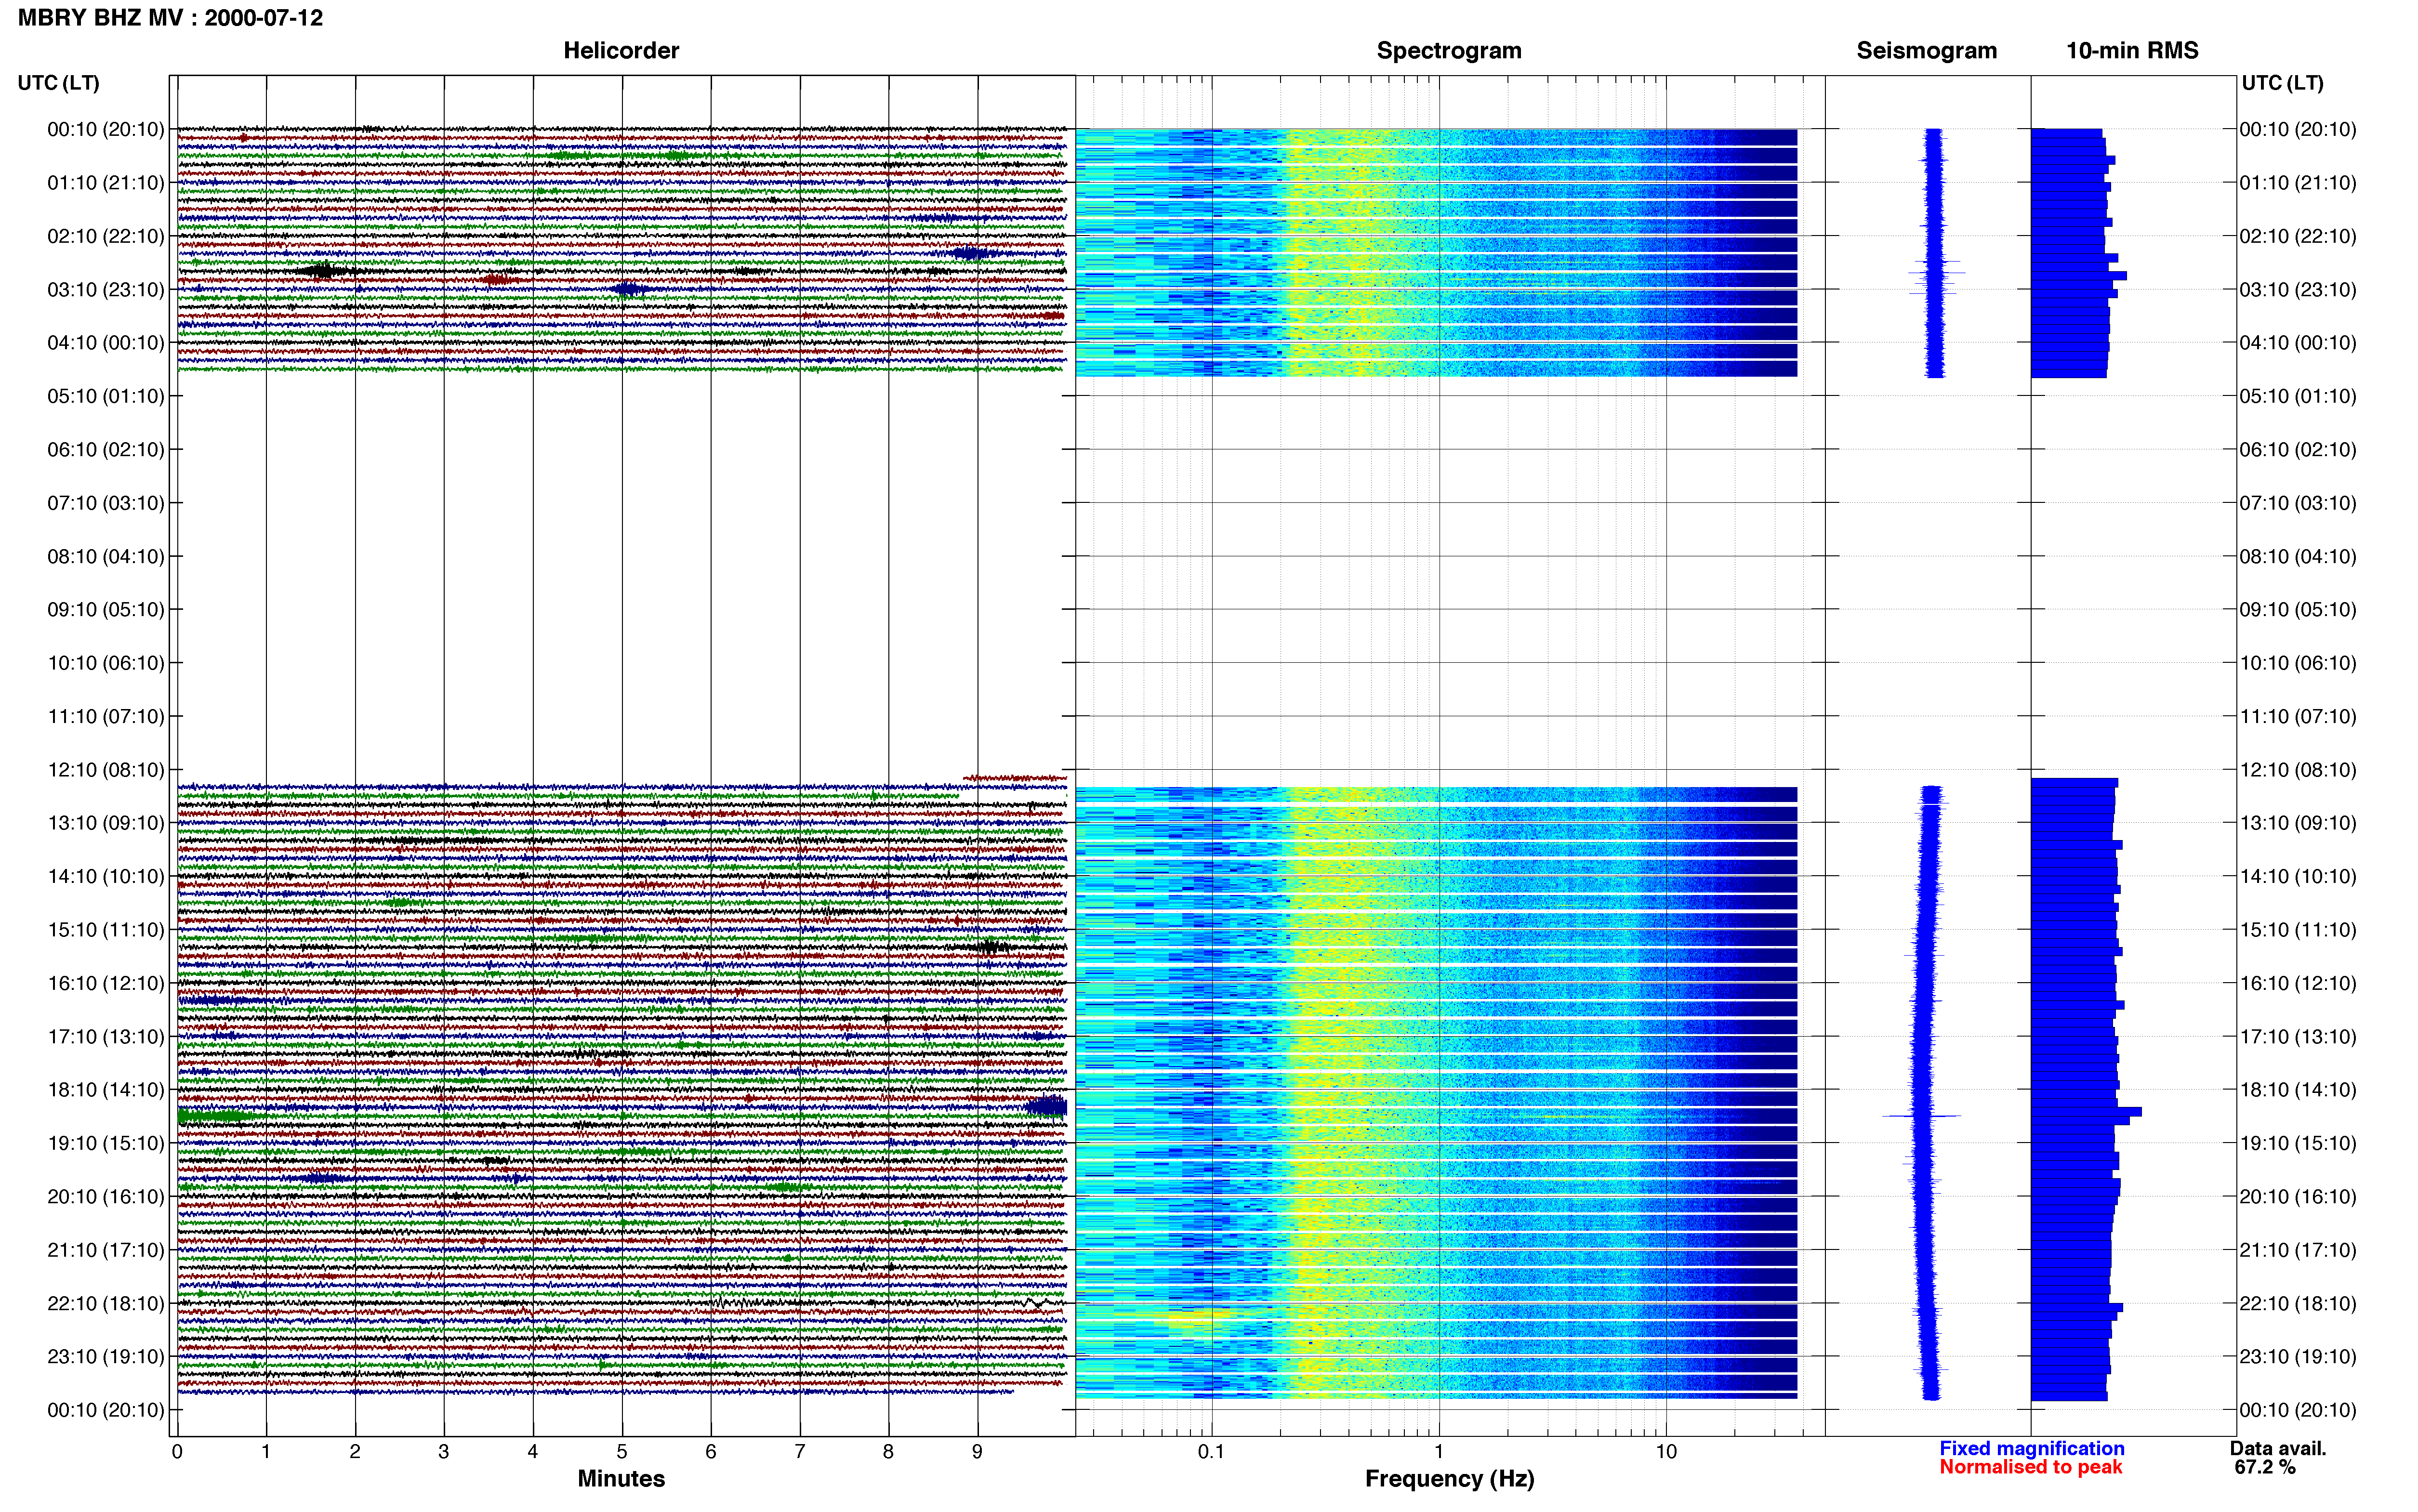Image resolution: width=2418 pixels, height=1512 pixels.
Task: Click the right '15:10 (11:10)' time label
Action: click(2298, 930)
